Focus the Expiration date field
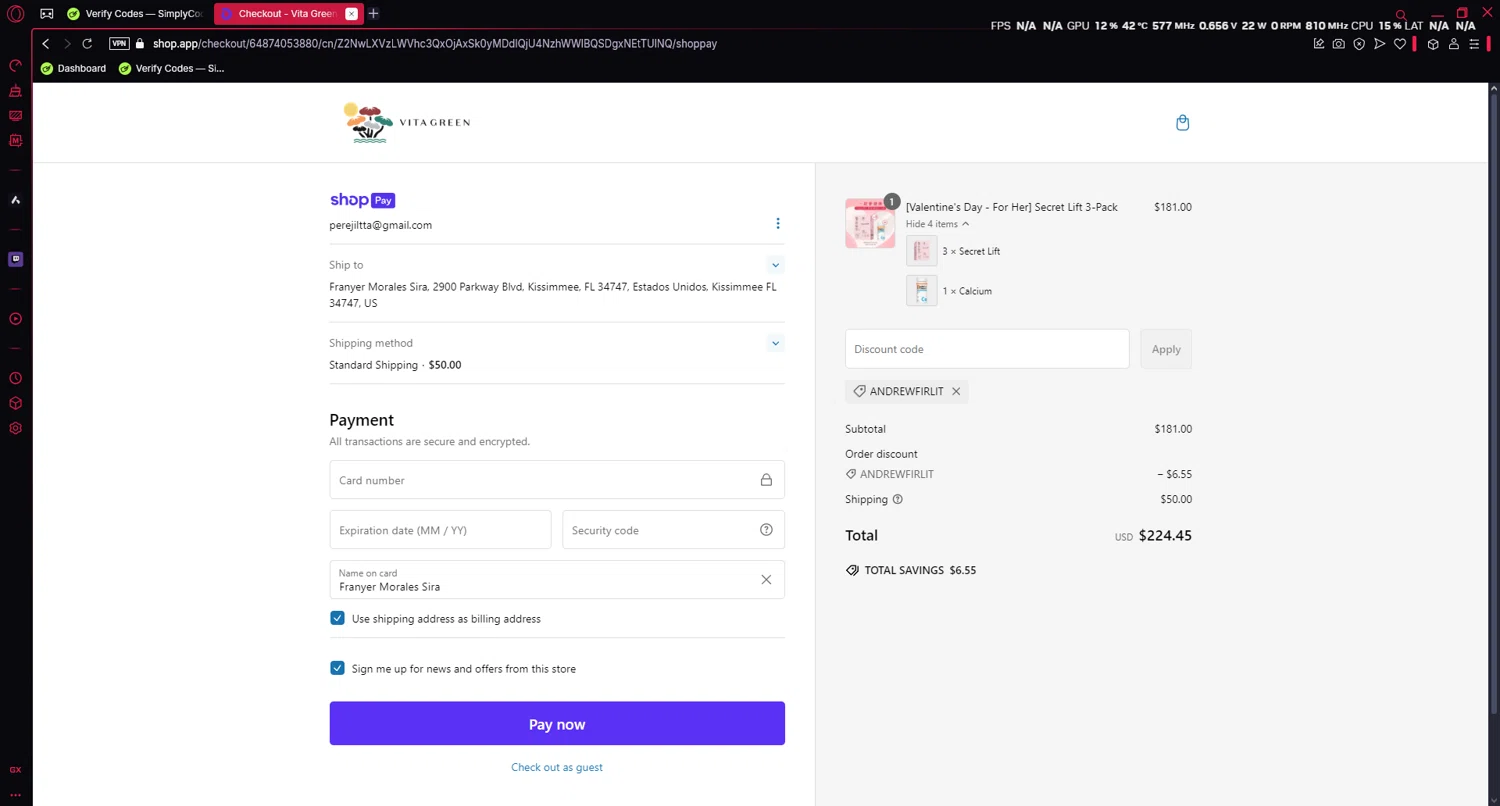1500x806 pixels. pos(440,530)
